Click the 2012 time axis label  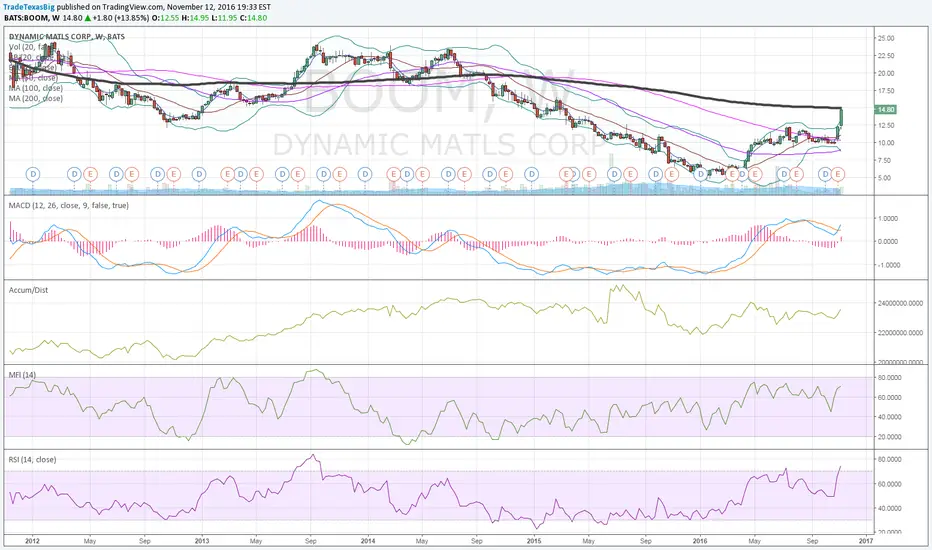[x=32, y=541]
